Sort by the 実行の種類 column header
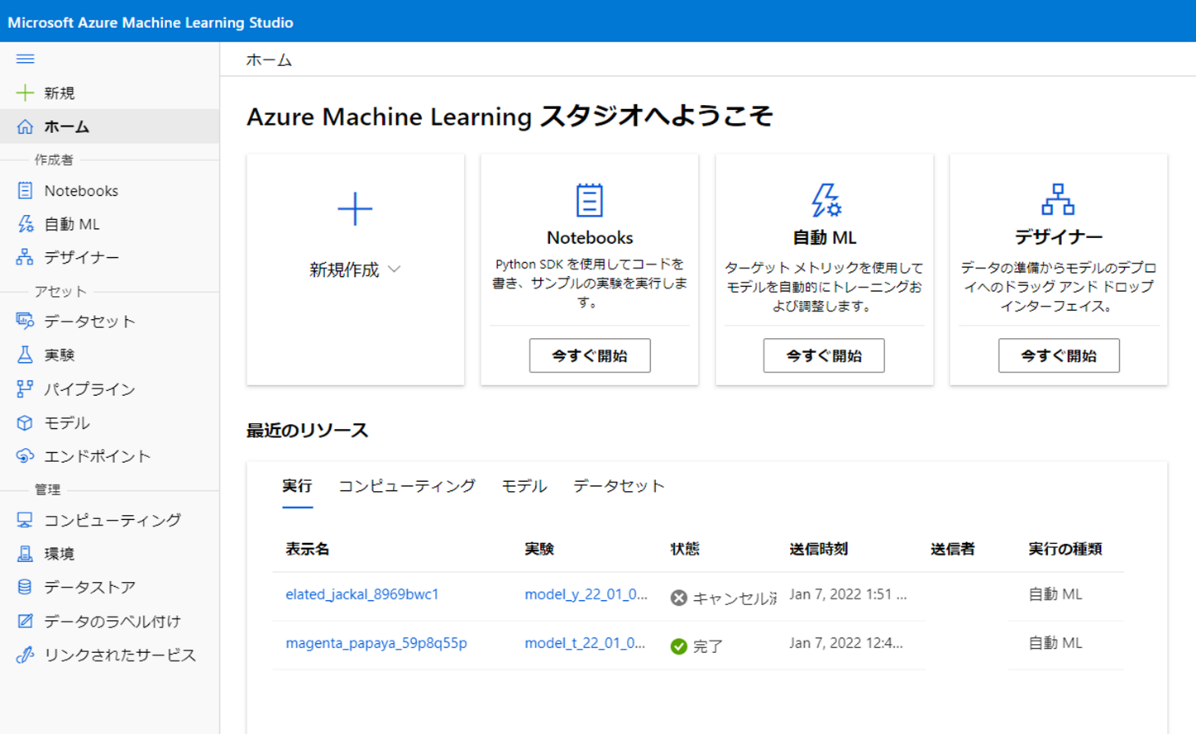Screen dimensions: 1196x734 (x=1065, y=549)
